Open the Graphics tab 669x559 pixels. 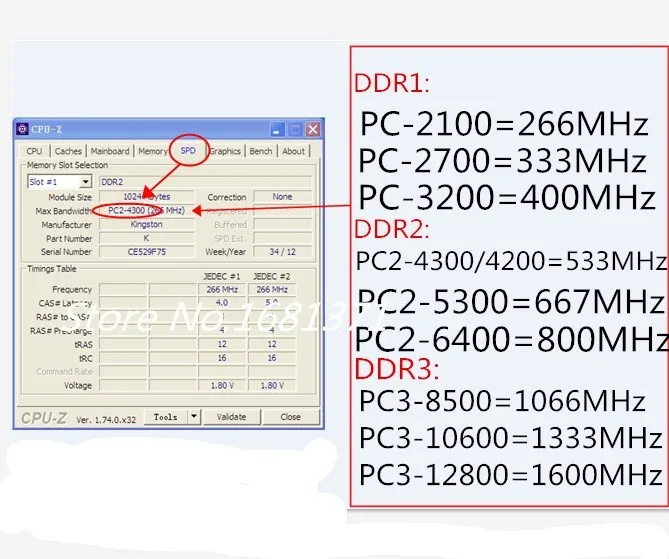point(225,151)
